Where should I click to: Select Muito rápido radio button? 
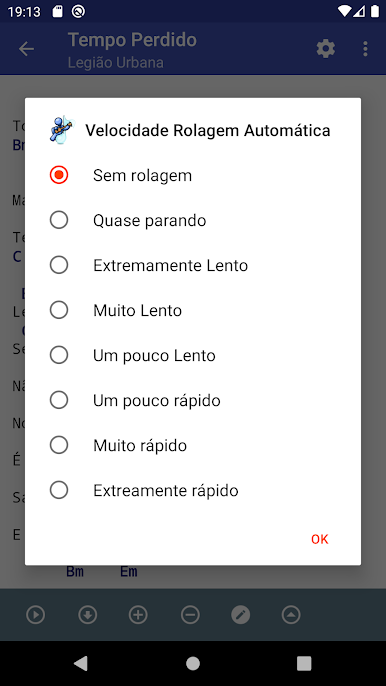pos(193,445)
